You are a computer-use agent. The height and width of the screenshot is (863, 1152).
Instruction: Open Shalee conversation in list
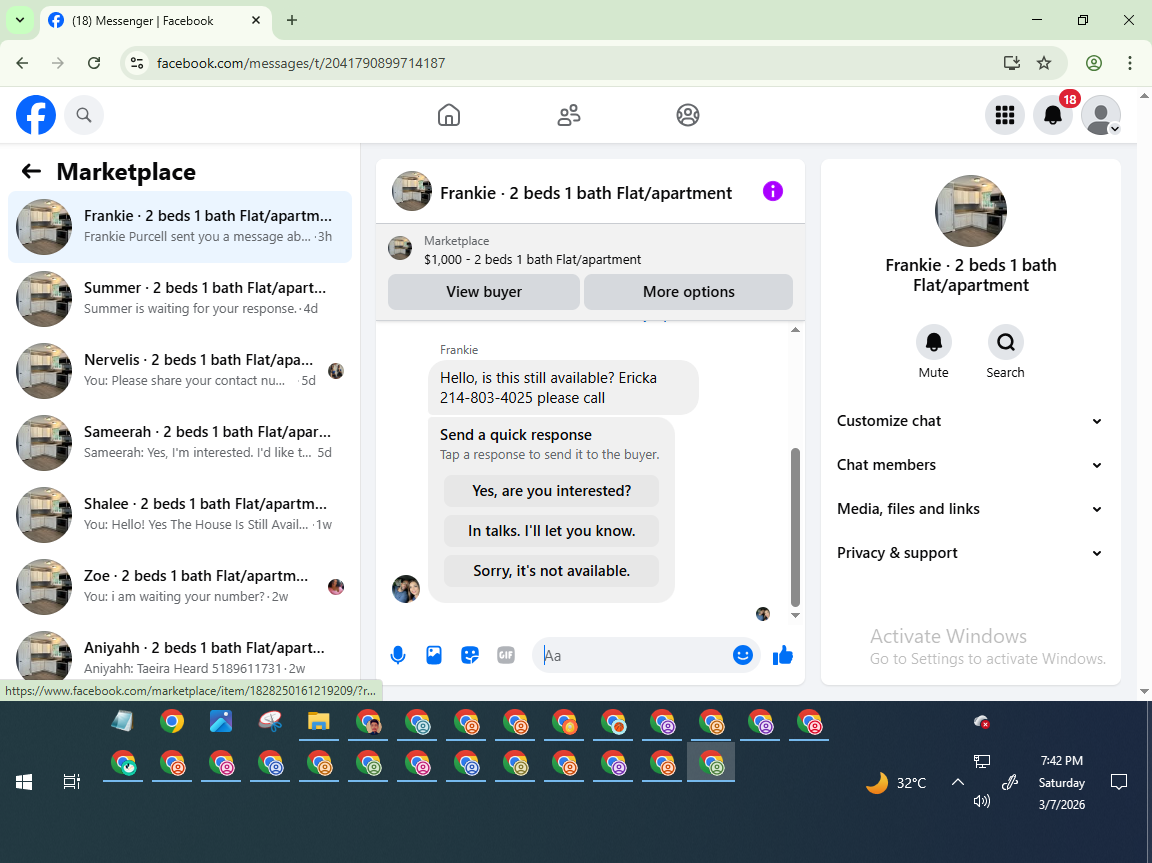(180, 515)
